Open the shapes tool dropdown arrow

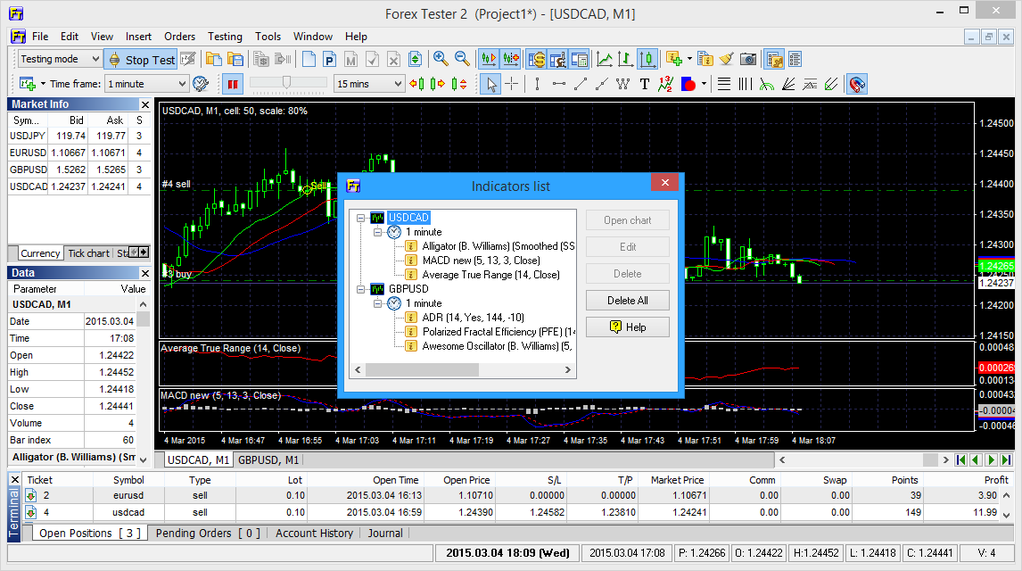(x=704, y=84)
